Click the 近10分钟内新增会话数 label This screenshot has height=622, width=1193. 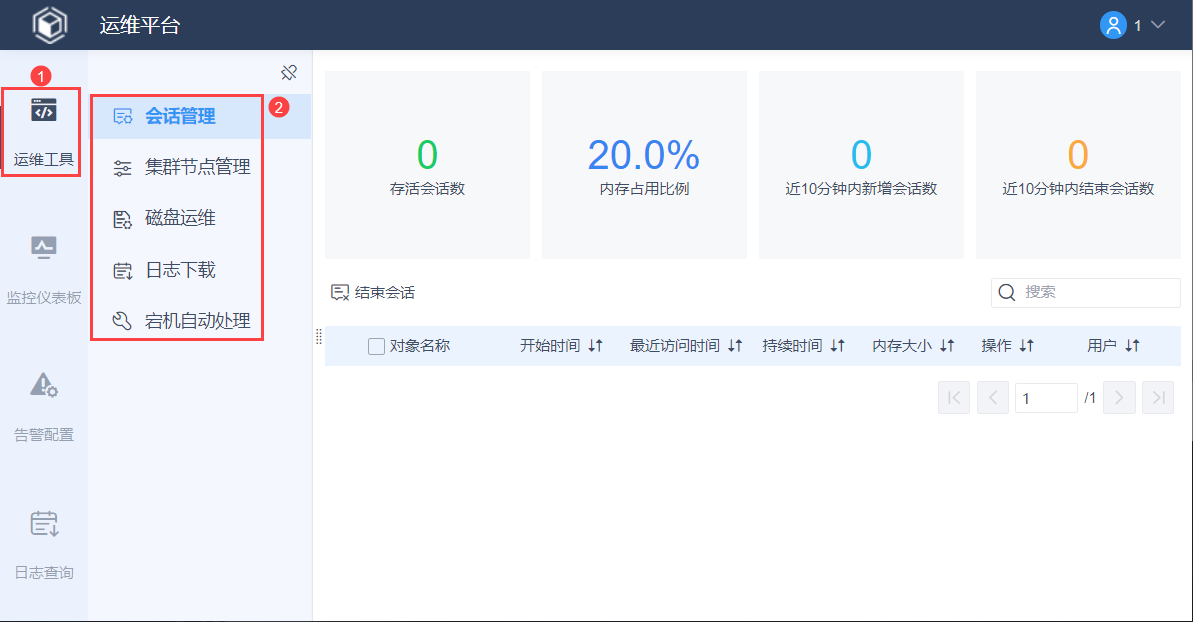click(x=861, y=189)
